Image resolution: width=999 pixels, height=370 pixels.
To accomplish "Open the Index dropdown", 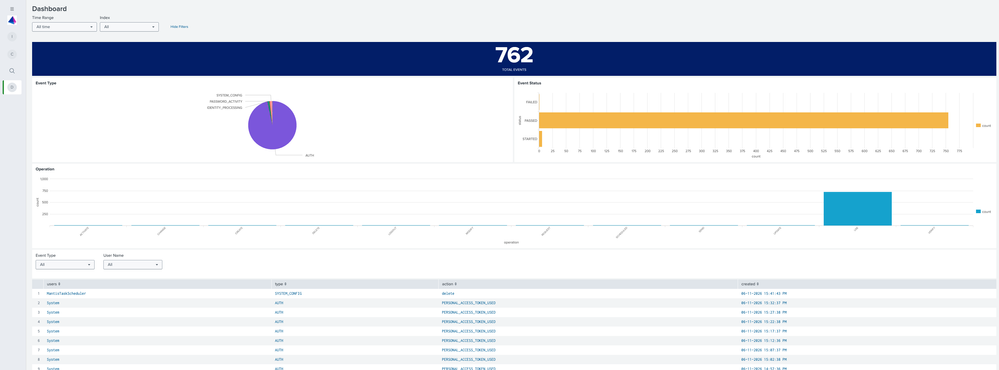I will 129,27.
